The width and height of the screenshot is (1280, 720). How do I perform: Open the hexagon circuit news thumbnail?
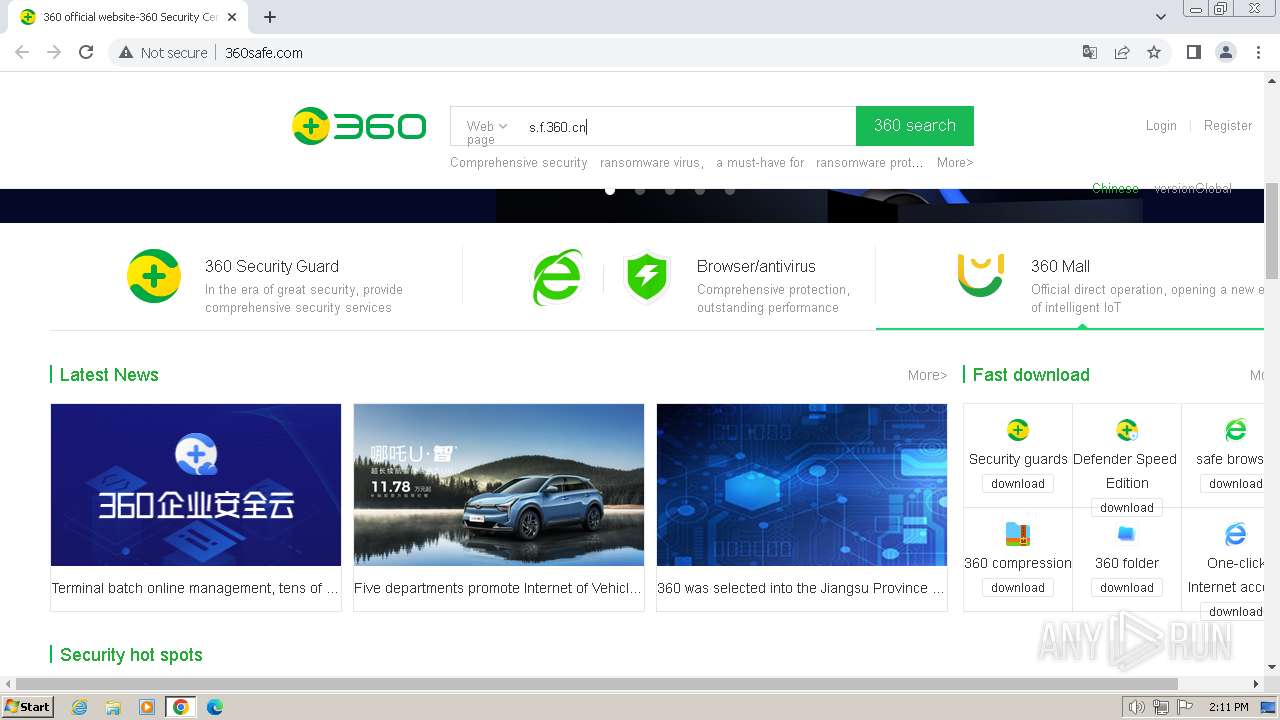click(x=802, y=485)
